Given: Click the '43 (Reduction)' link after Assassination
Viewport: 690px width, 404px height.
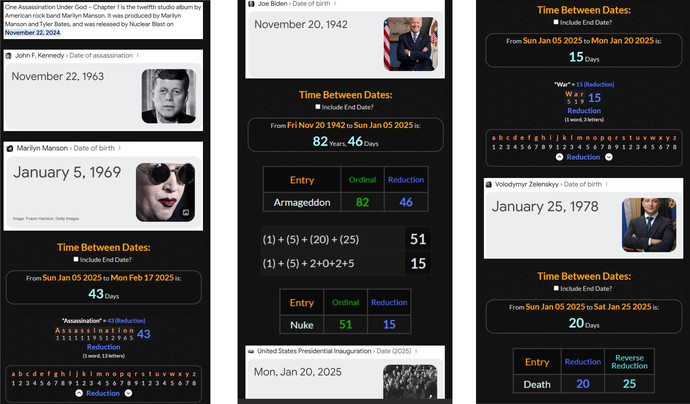Looking at the screenshot, I should [126, 320].
